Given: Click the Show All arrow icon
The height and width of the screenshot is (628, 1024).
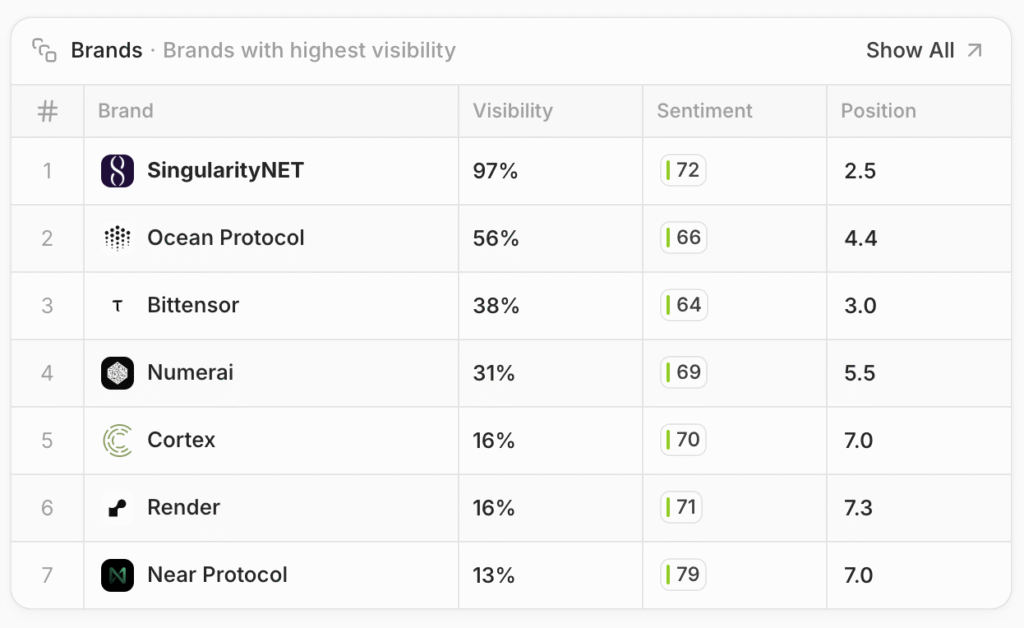Looking at the screenshot, I should tap(975, 50).
